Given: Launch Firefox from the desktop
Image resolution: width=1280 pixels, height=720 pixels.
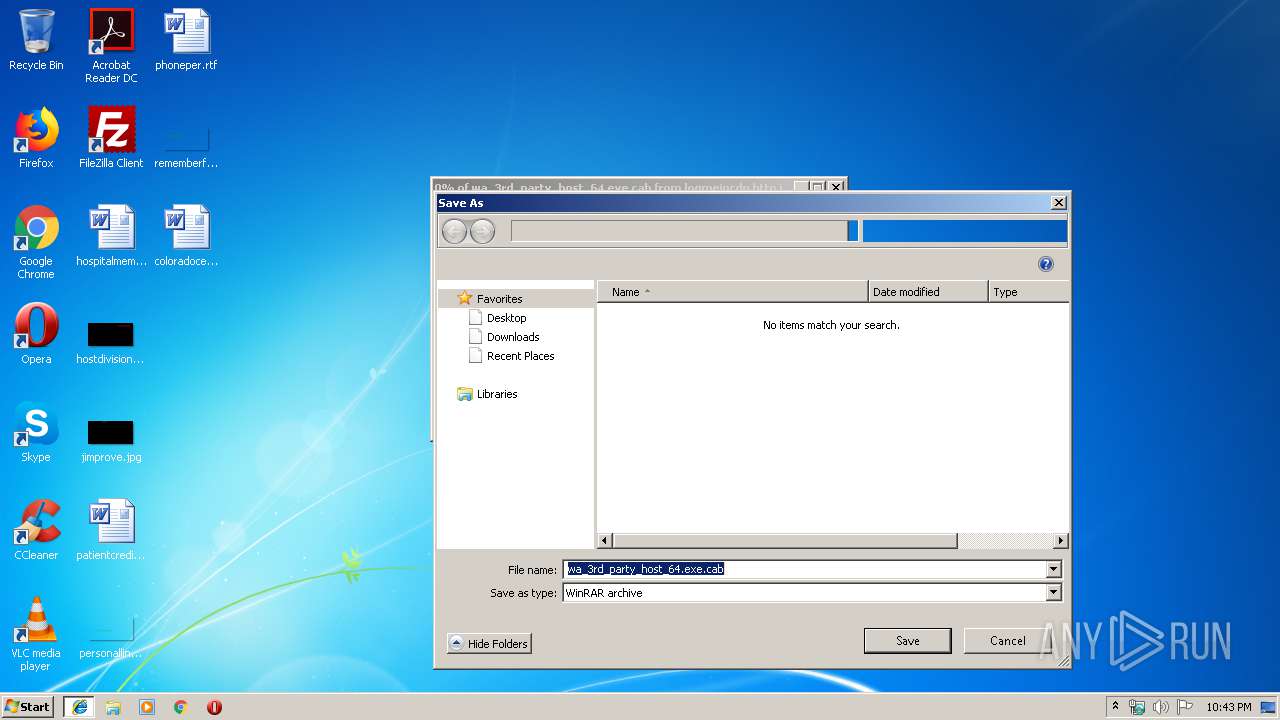Looking at the screenshot, I should 36,138.
